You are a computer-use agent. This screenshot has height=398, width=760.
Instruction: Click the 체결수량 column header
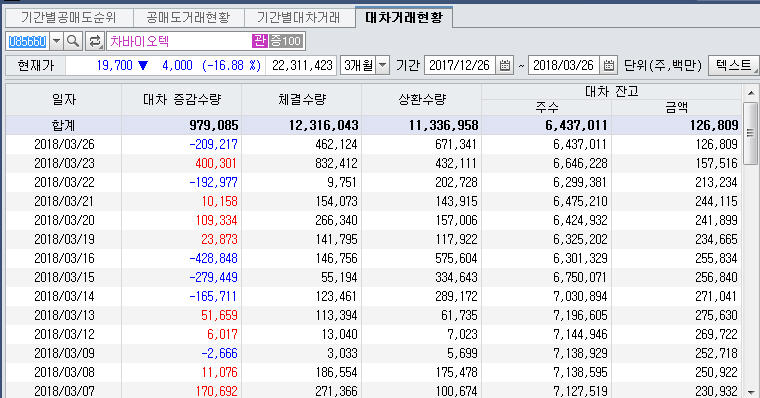[x=301, y=99]
